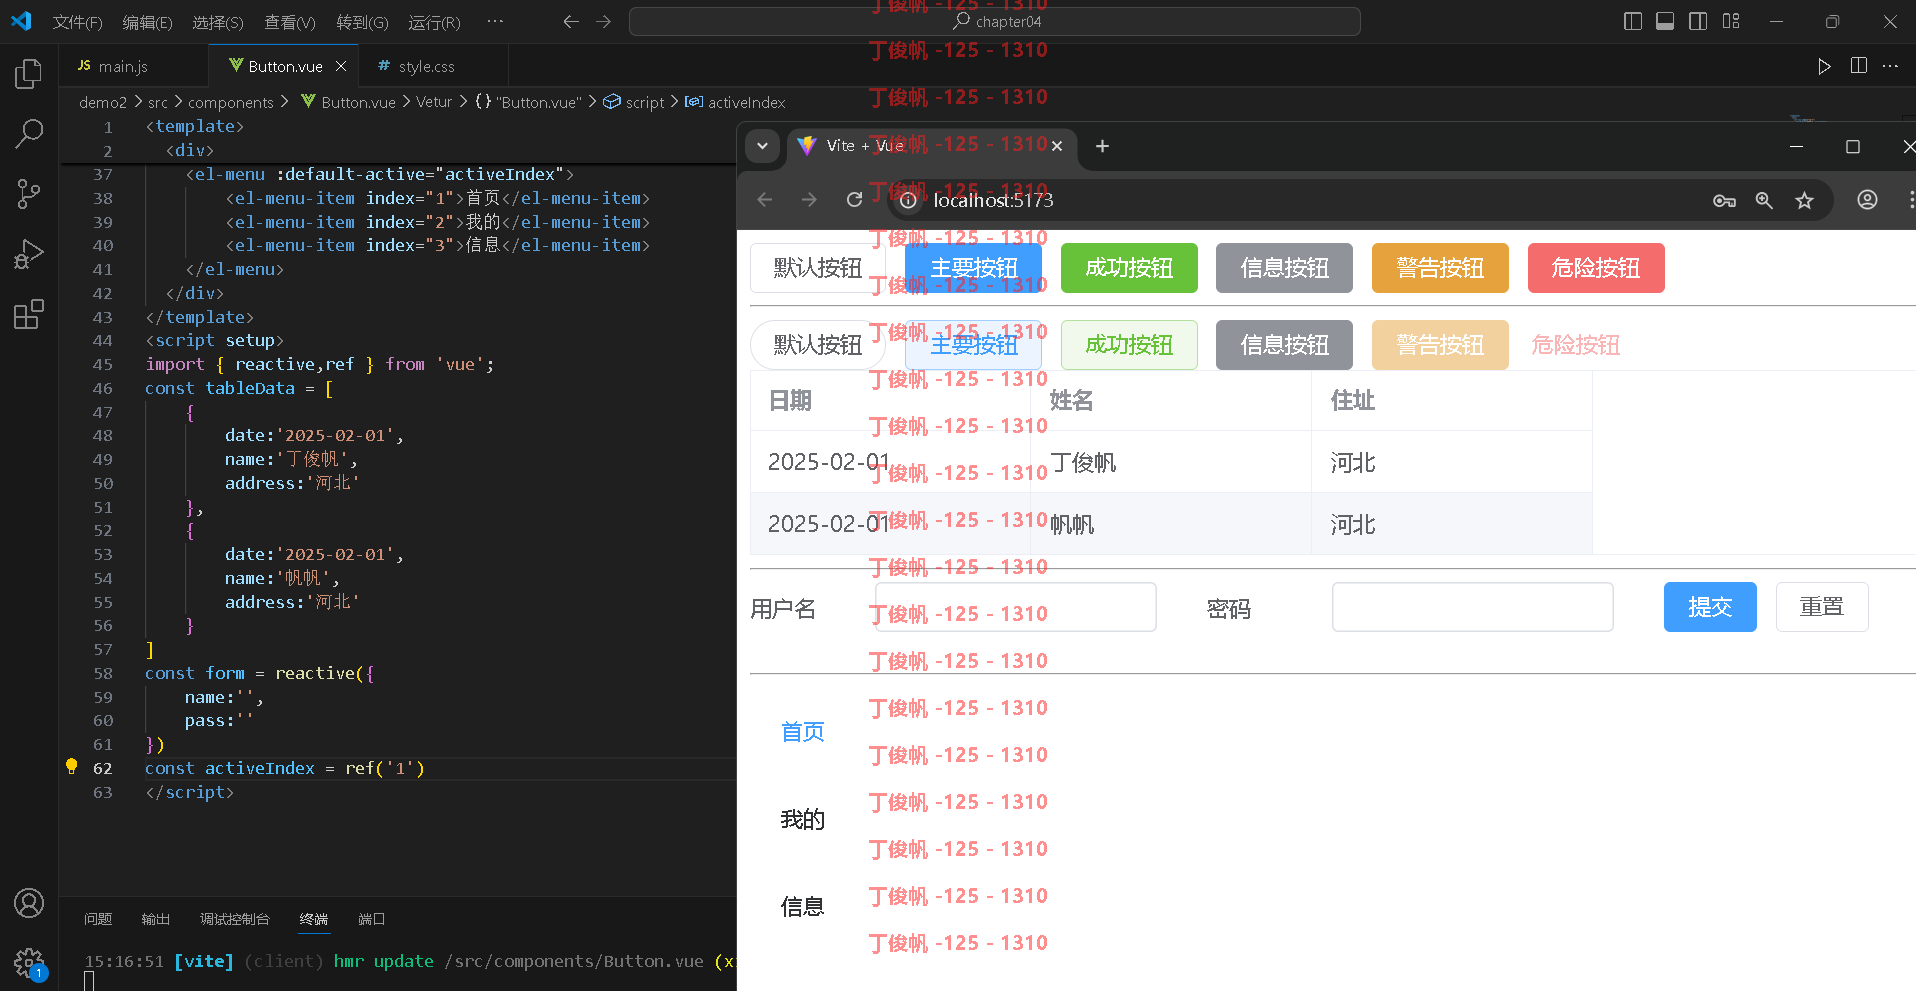Open the 编辑(E) menu
Screen dimensions: 1916x991
point(147,22)
